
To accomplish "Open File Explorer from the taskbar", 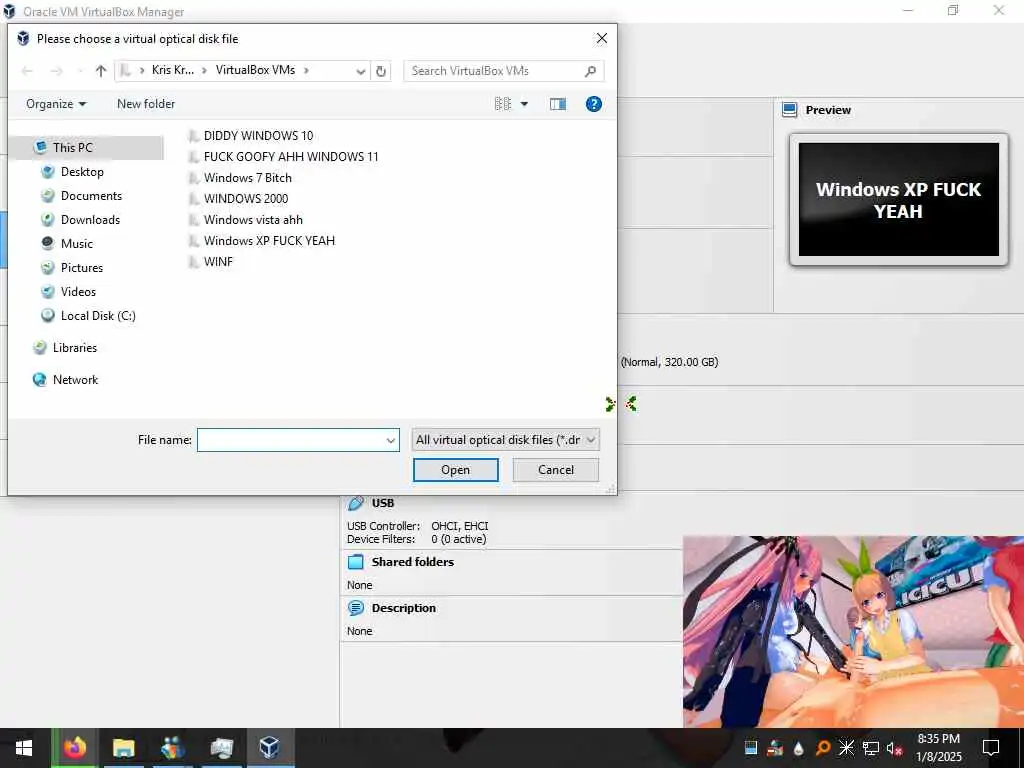I will click(123, 748).
